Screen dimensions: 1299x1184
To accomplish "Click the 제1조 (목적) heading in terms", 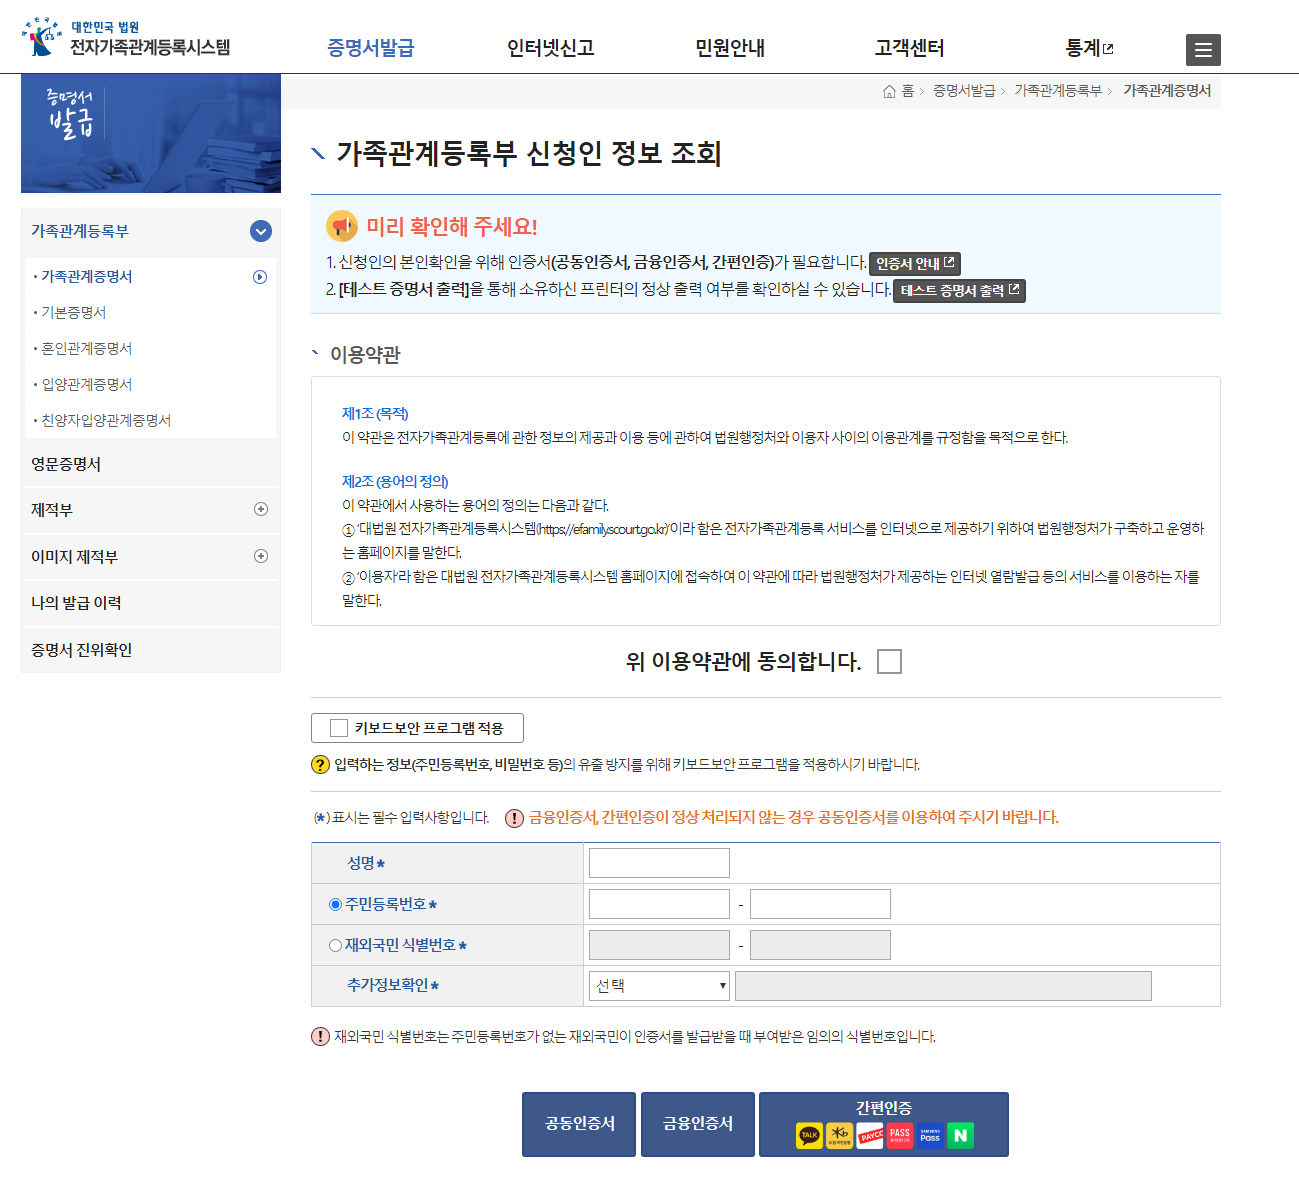I will tap(375, 414).
